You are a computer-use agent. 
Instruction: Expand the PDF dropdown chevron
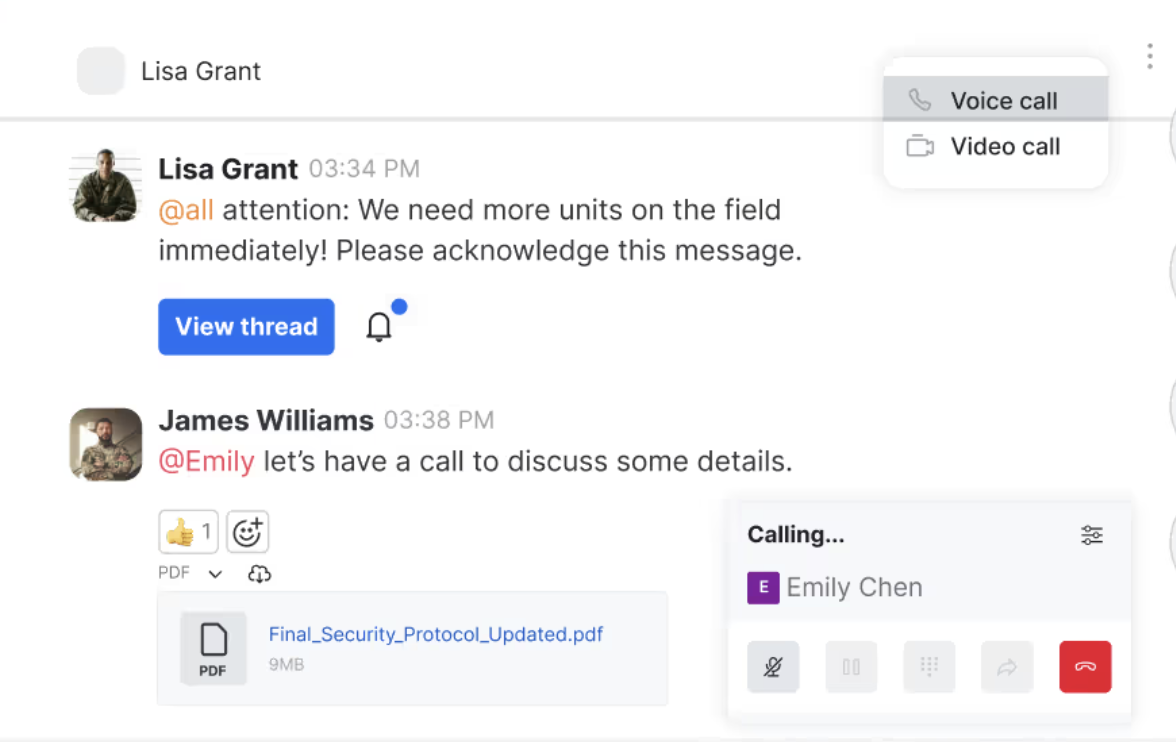215,574
